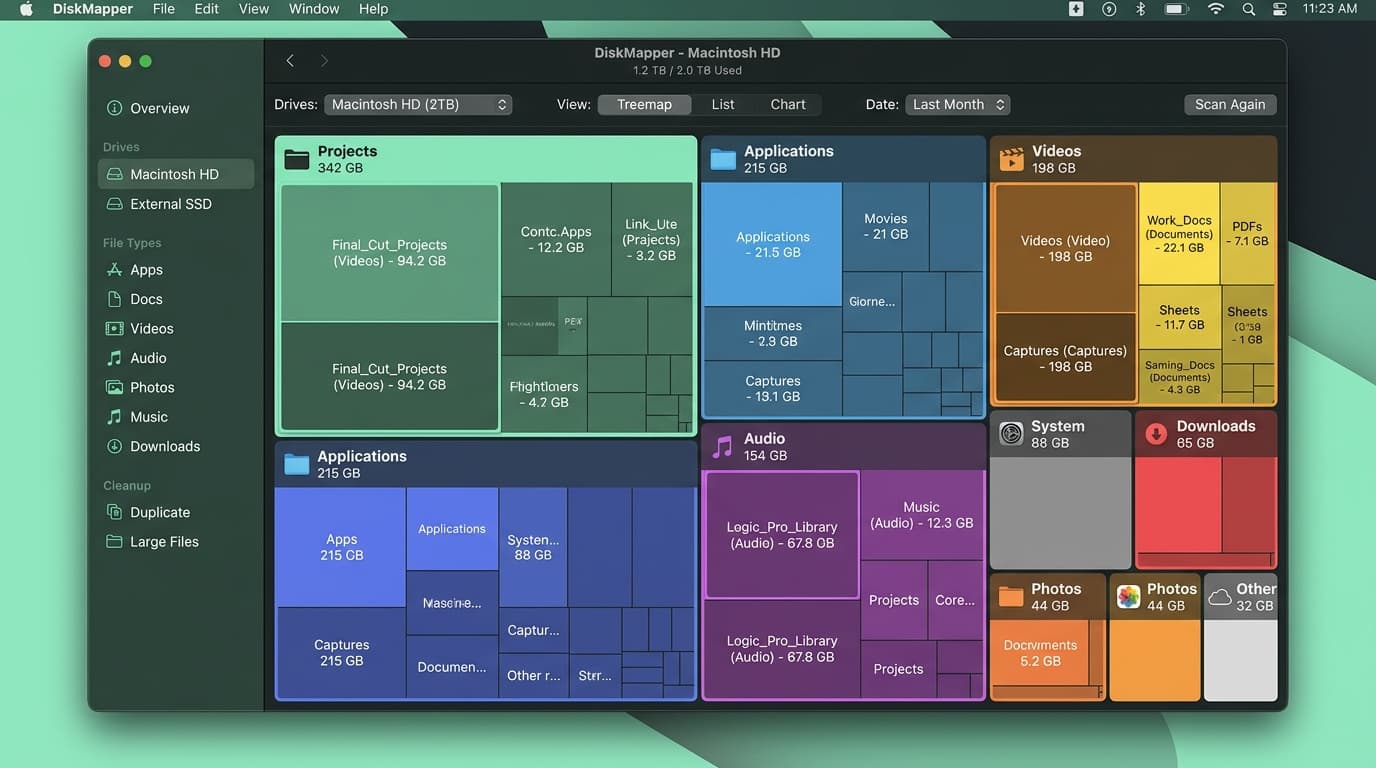Select the Apps 215 GB treemap block
This screenshot has width=1376, height=768.
click(341, 547)
